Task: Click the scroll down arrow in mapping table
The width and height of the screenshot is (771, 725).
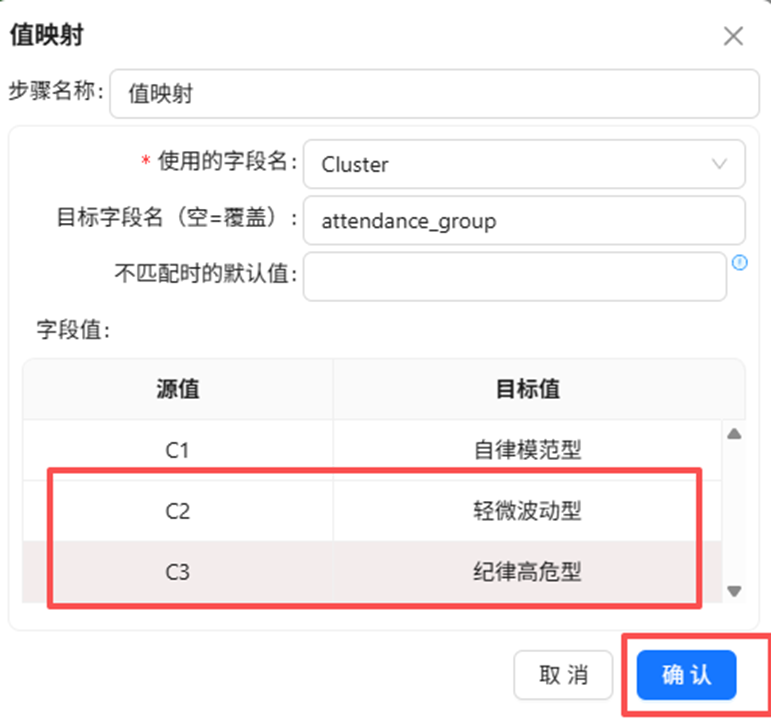Action: 734,591
